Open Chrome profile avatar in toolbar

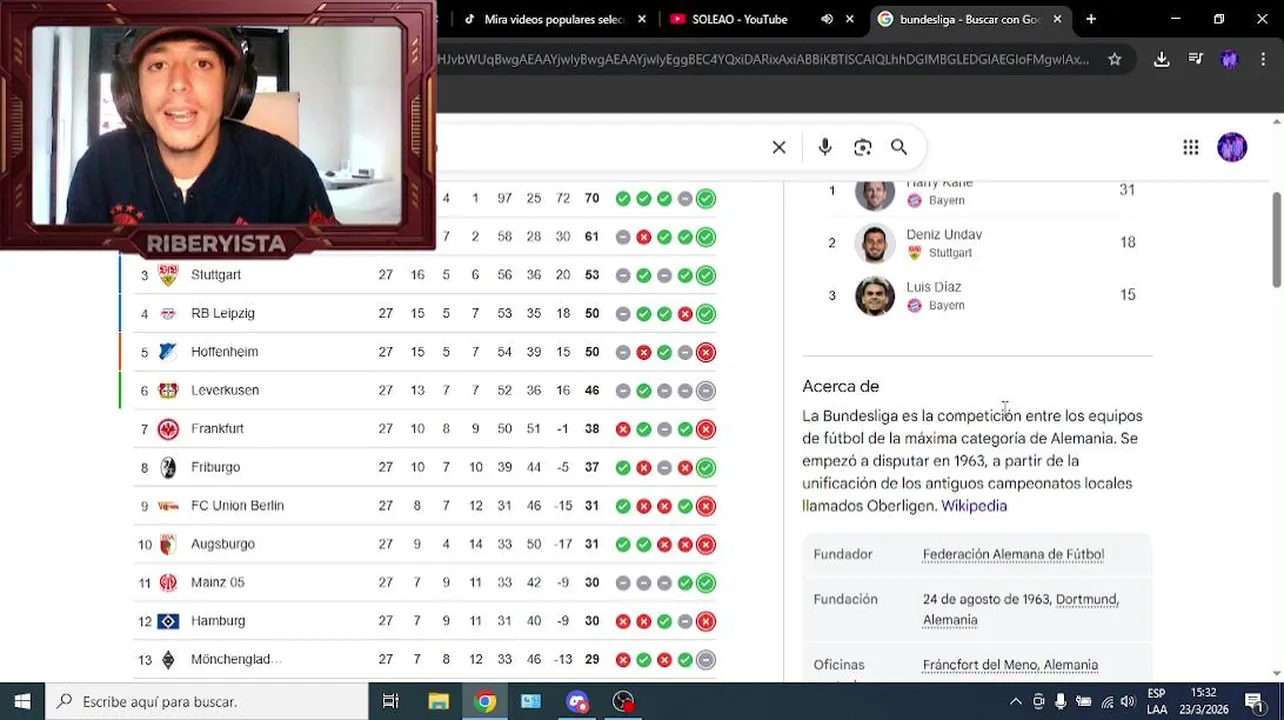click(x=1230, y=59)
